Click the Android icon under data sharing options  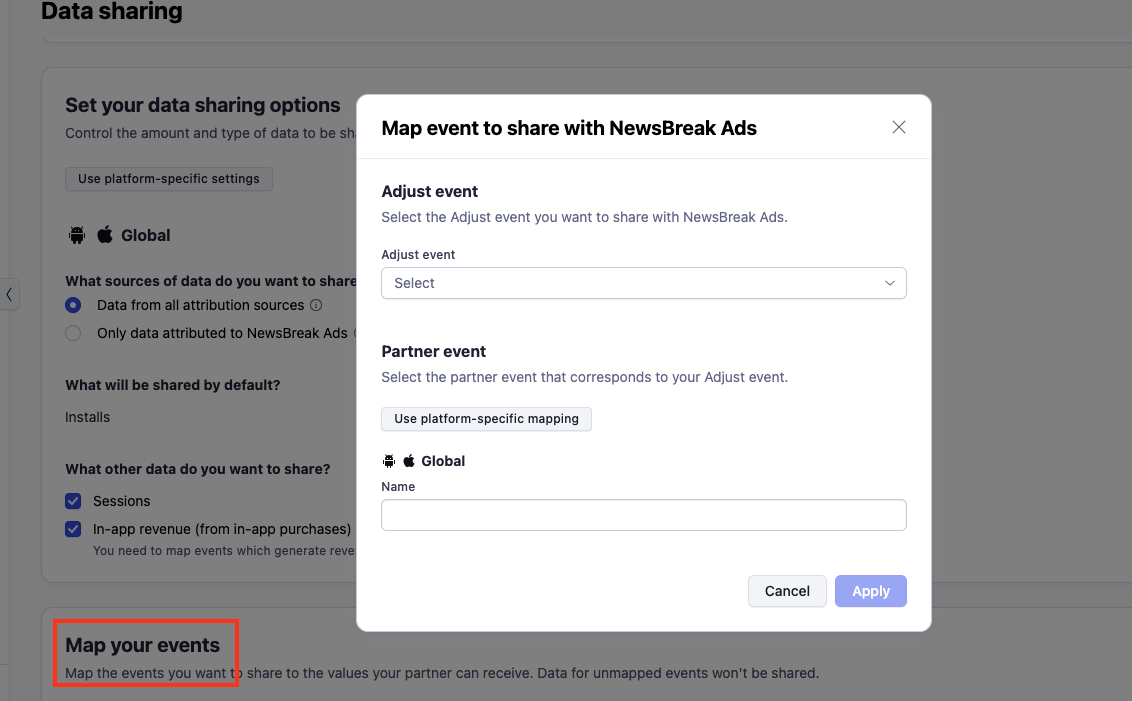click(77, 235)
